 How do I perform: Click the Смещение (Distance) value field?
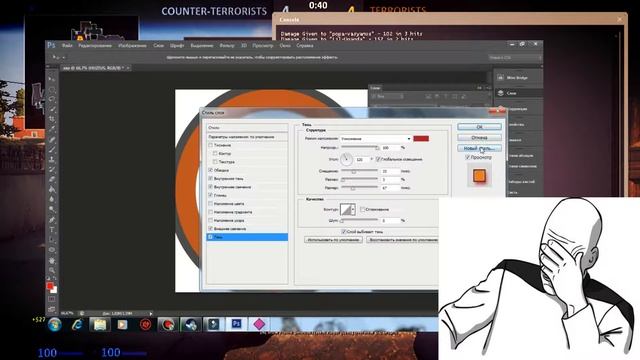[x=390, y=171]
